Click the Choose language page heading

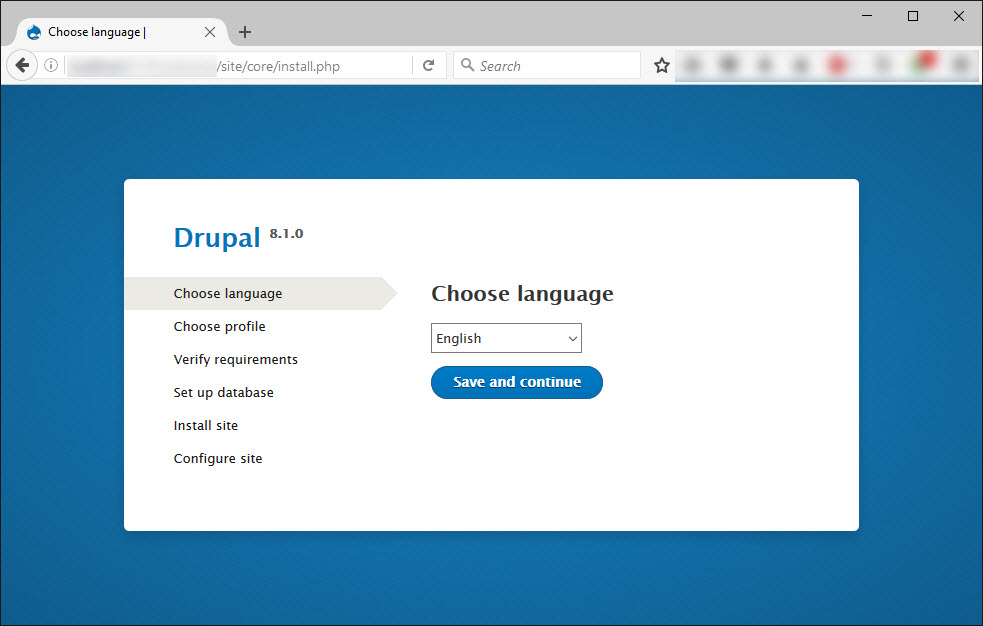(522, 293)
